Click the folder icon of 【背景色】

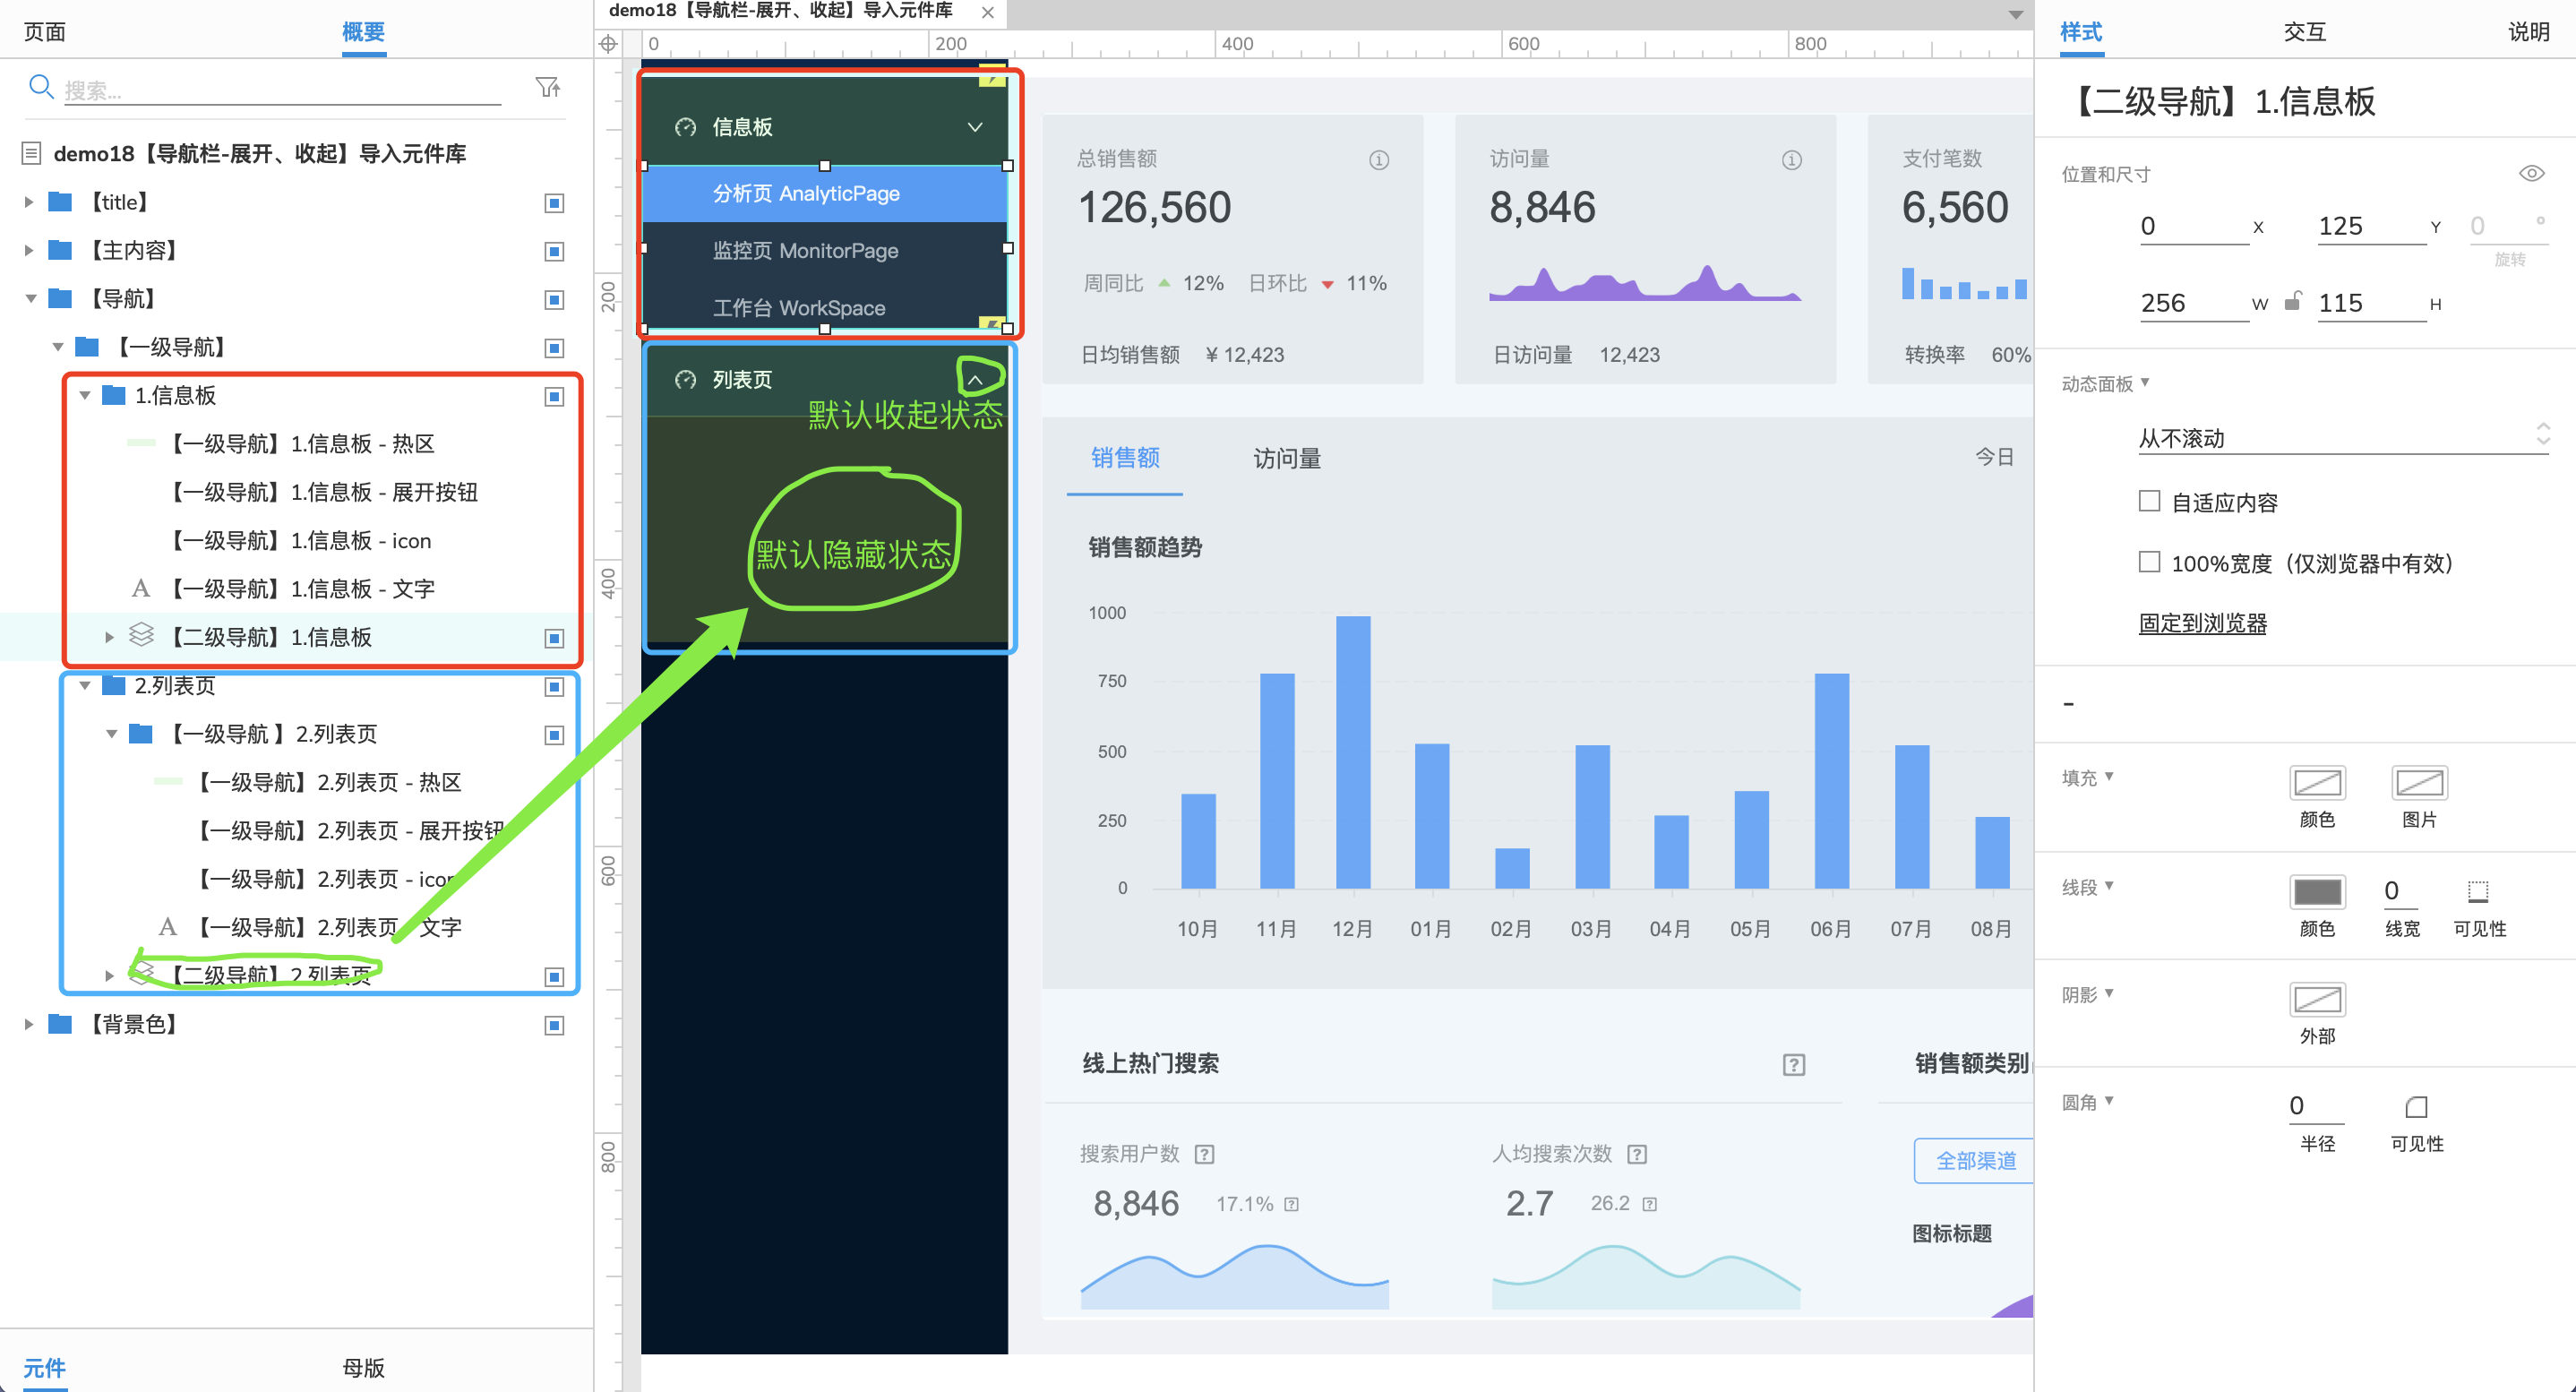click(x=60, y=1024)
